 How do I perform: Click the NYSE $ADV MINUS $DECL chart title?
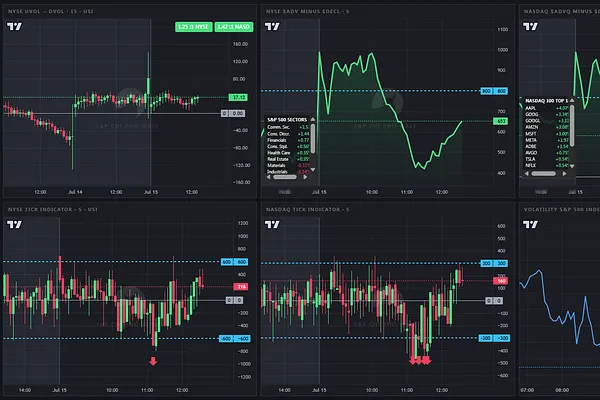307,11
